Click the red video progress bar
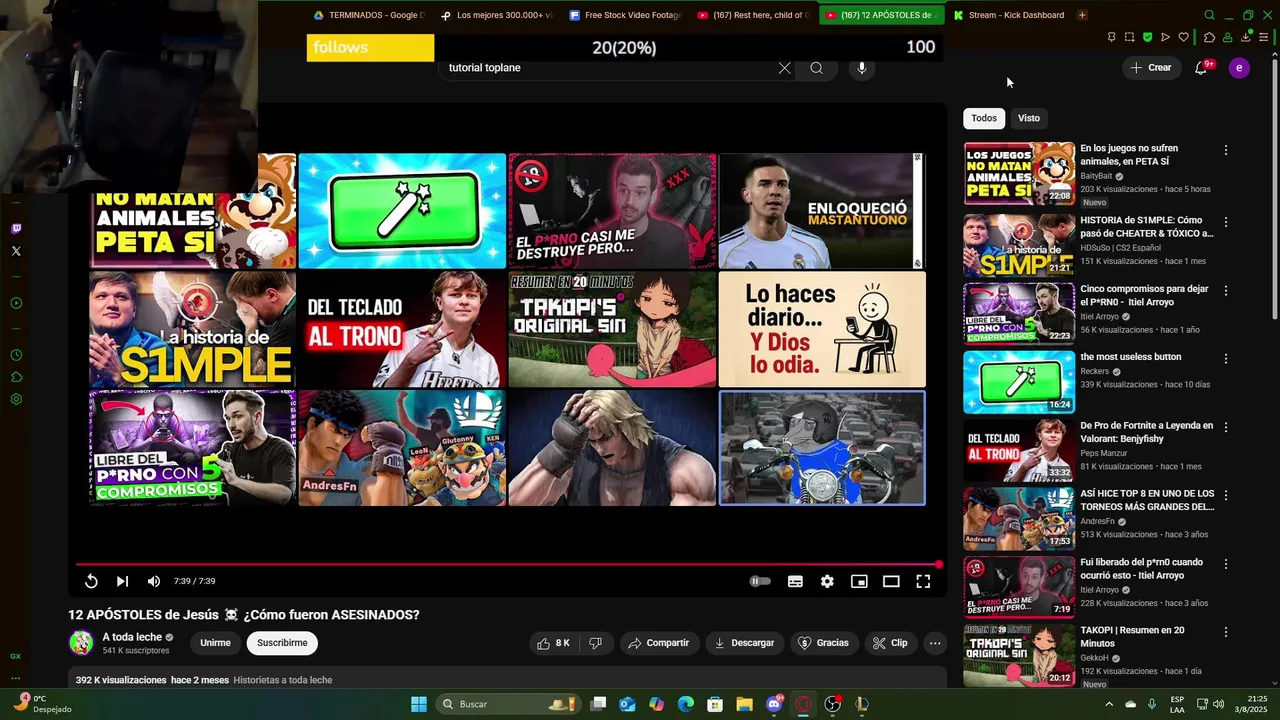Image resolution: width=1280 pixels, height=720 pixels. tap(508, 565)
